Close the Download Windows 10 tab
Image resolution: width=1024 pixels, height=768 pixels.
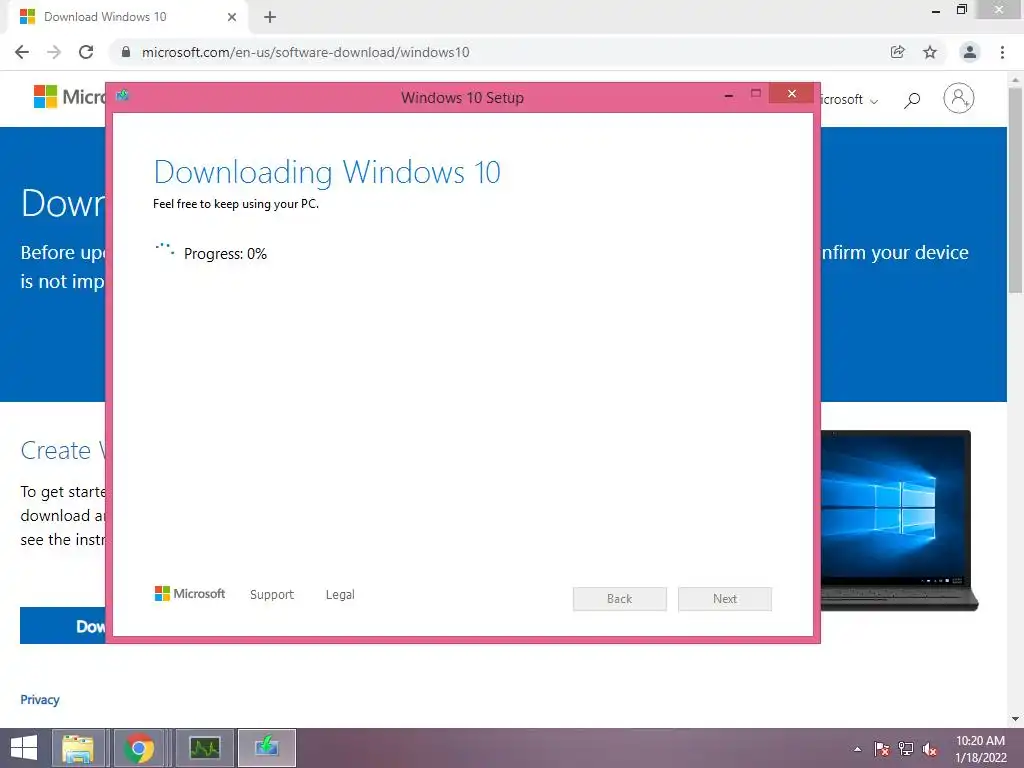coord(232,17)
